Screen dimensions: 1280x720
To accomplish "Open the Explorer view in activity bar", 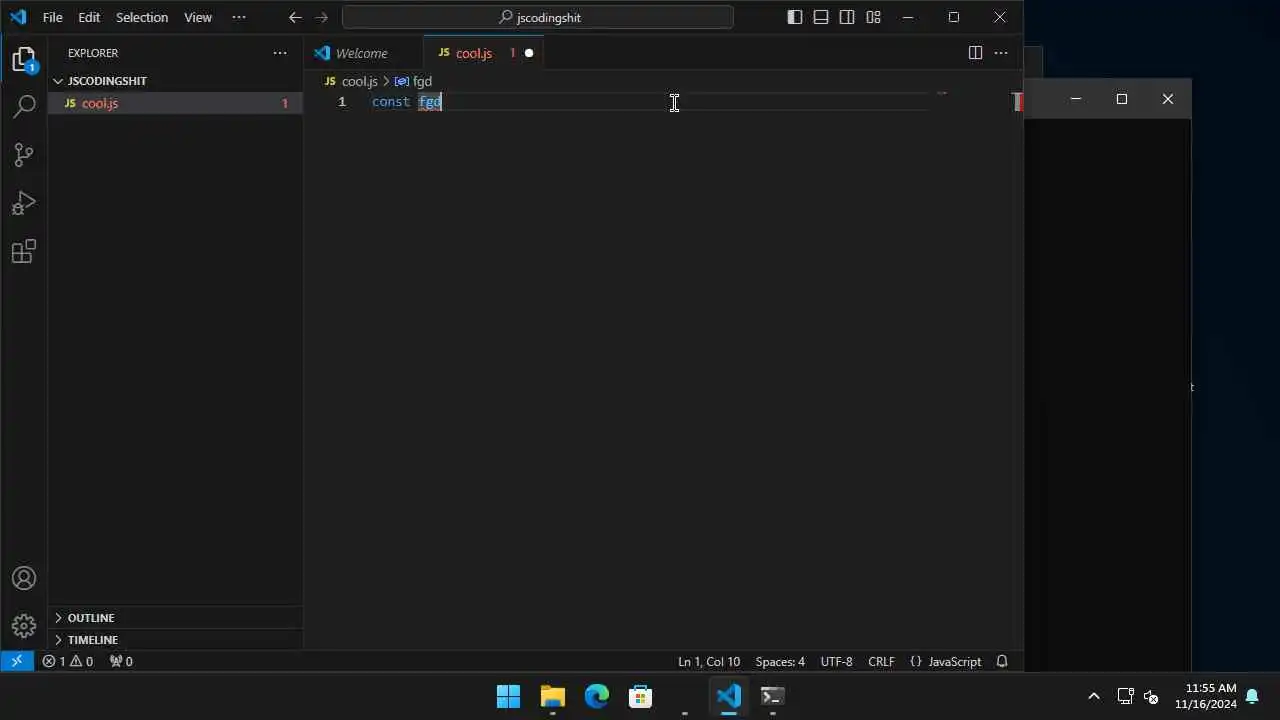I will 24,60.
